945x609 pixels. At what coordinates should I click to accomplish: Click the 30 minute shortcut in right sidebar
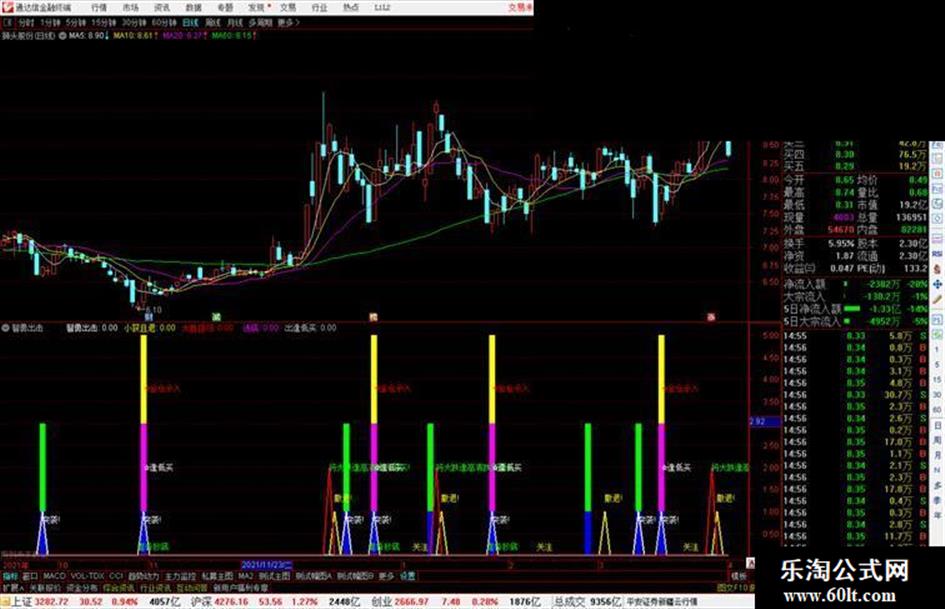tap(937, 395)
